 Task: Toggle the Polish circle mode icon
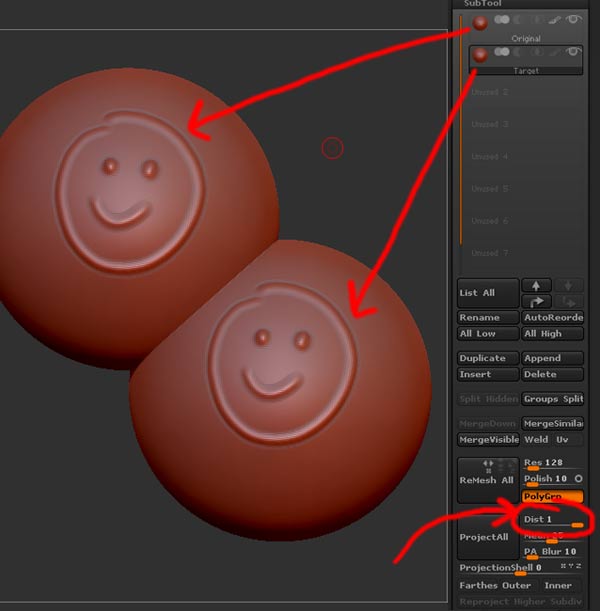(579, 479)
